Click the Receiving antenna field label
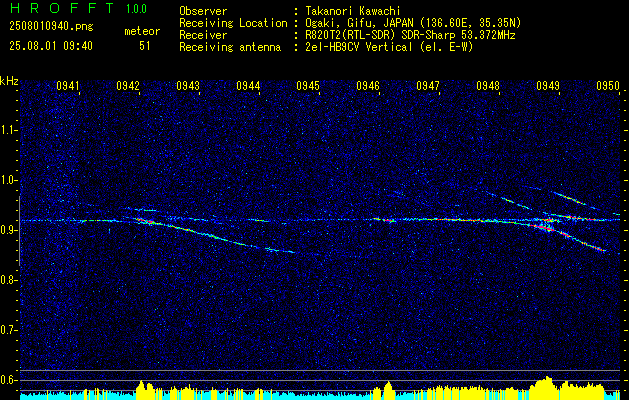Screen dimensions: 629x400 coord(230,47)
